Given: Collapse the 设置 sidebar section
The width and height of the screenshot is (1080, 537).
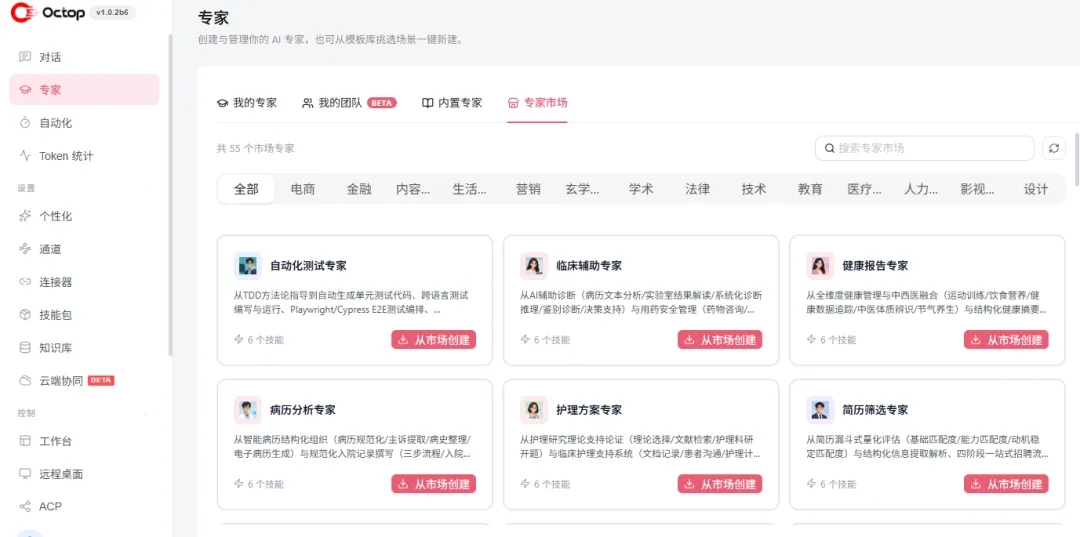Looking at the screenshot, I should pyautogui.click(x=146, y=188).
